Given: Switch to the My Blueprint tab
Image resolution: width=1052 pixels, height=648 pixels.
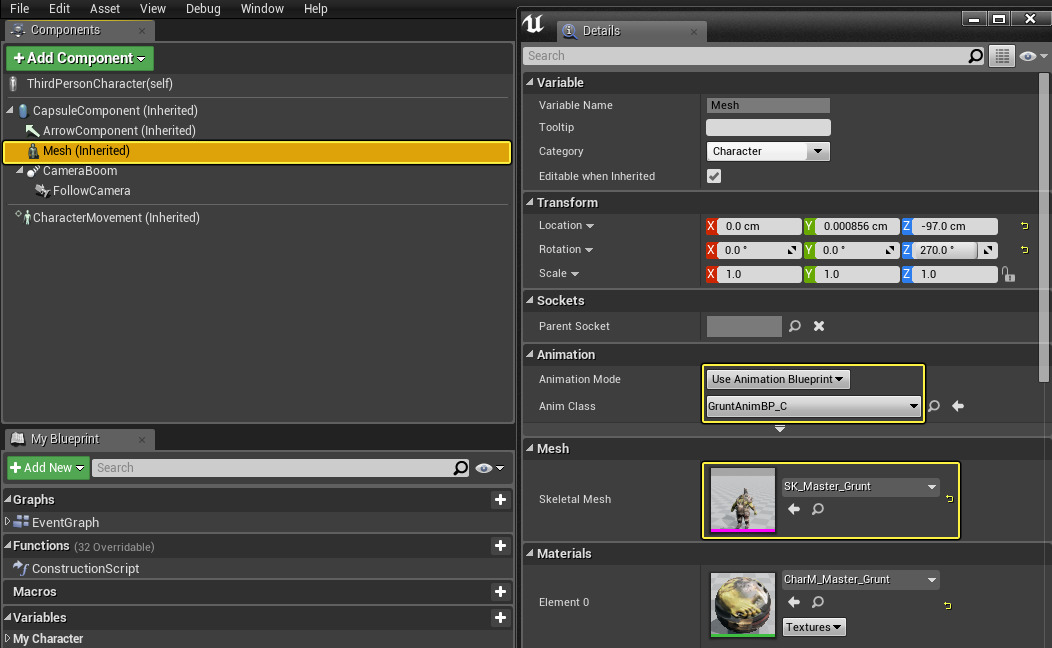Looking at the screenshot, I should pyautogui.click(x=65, y=439).
